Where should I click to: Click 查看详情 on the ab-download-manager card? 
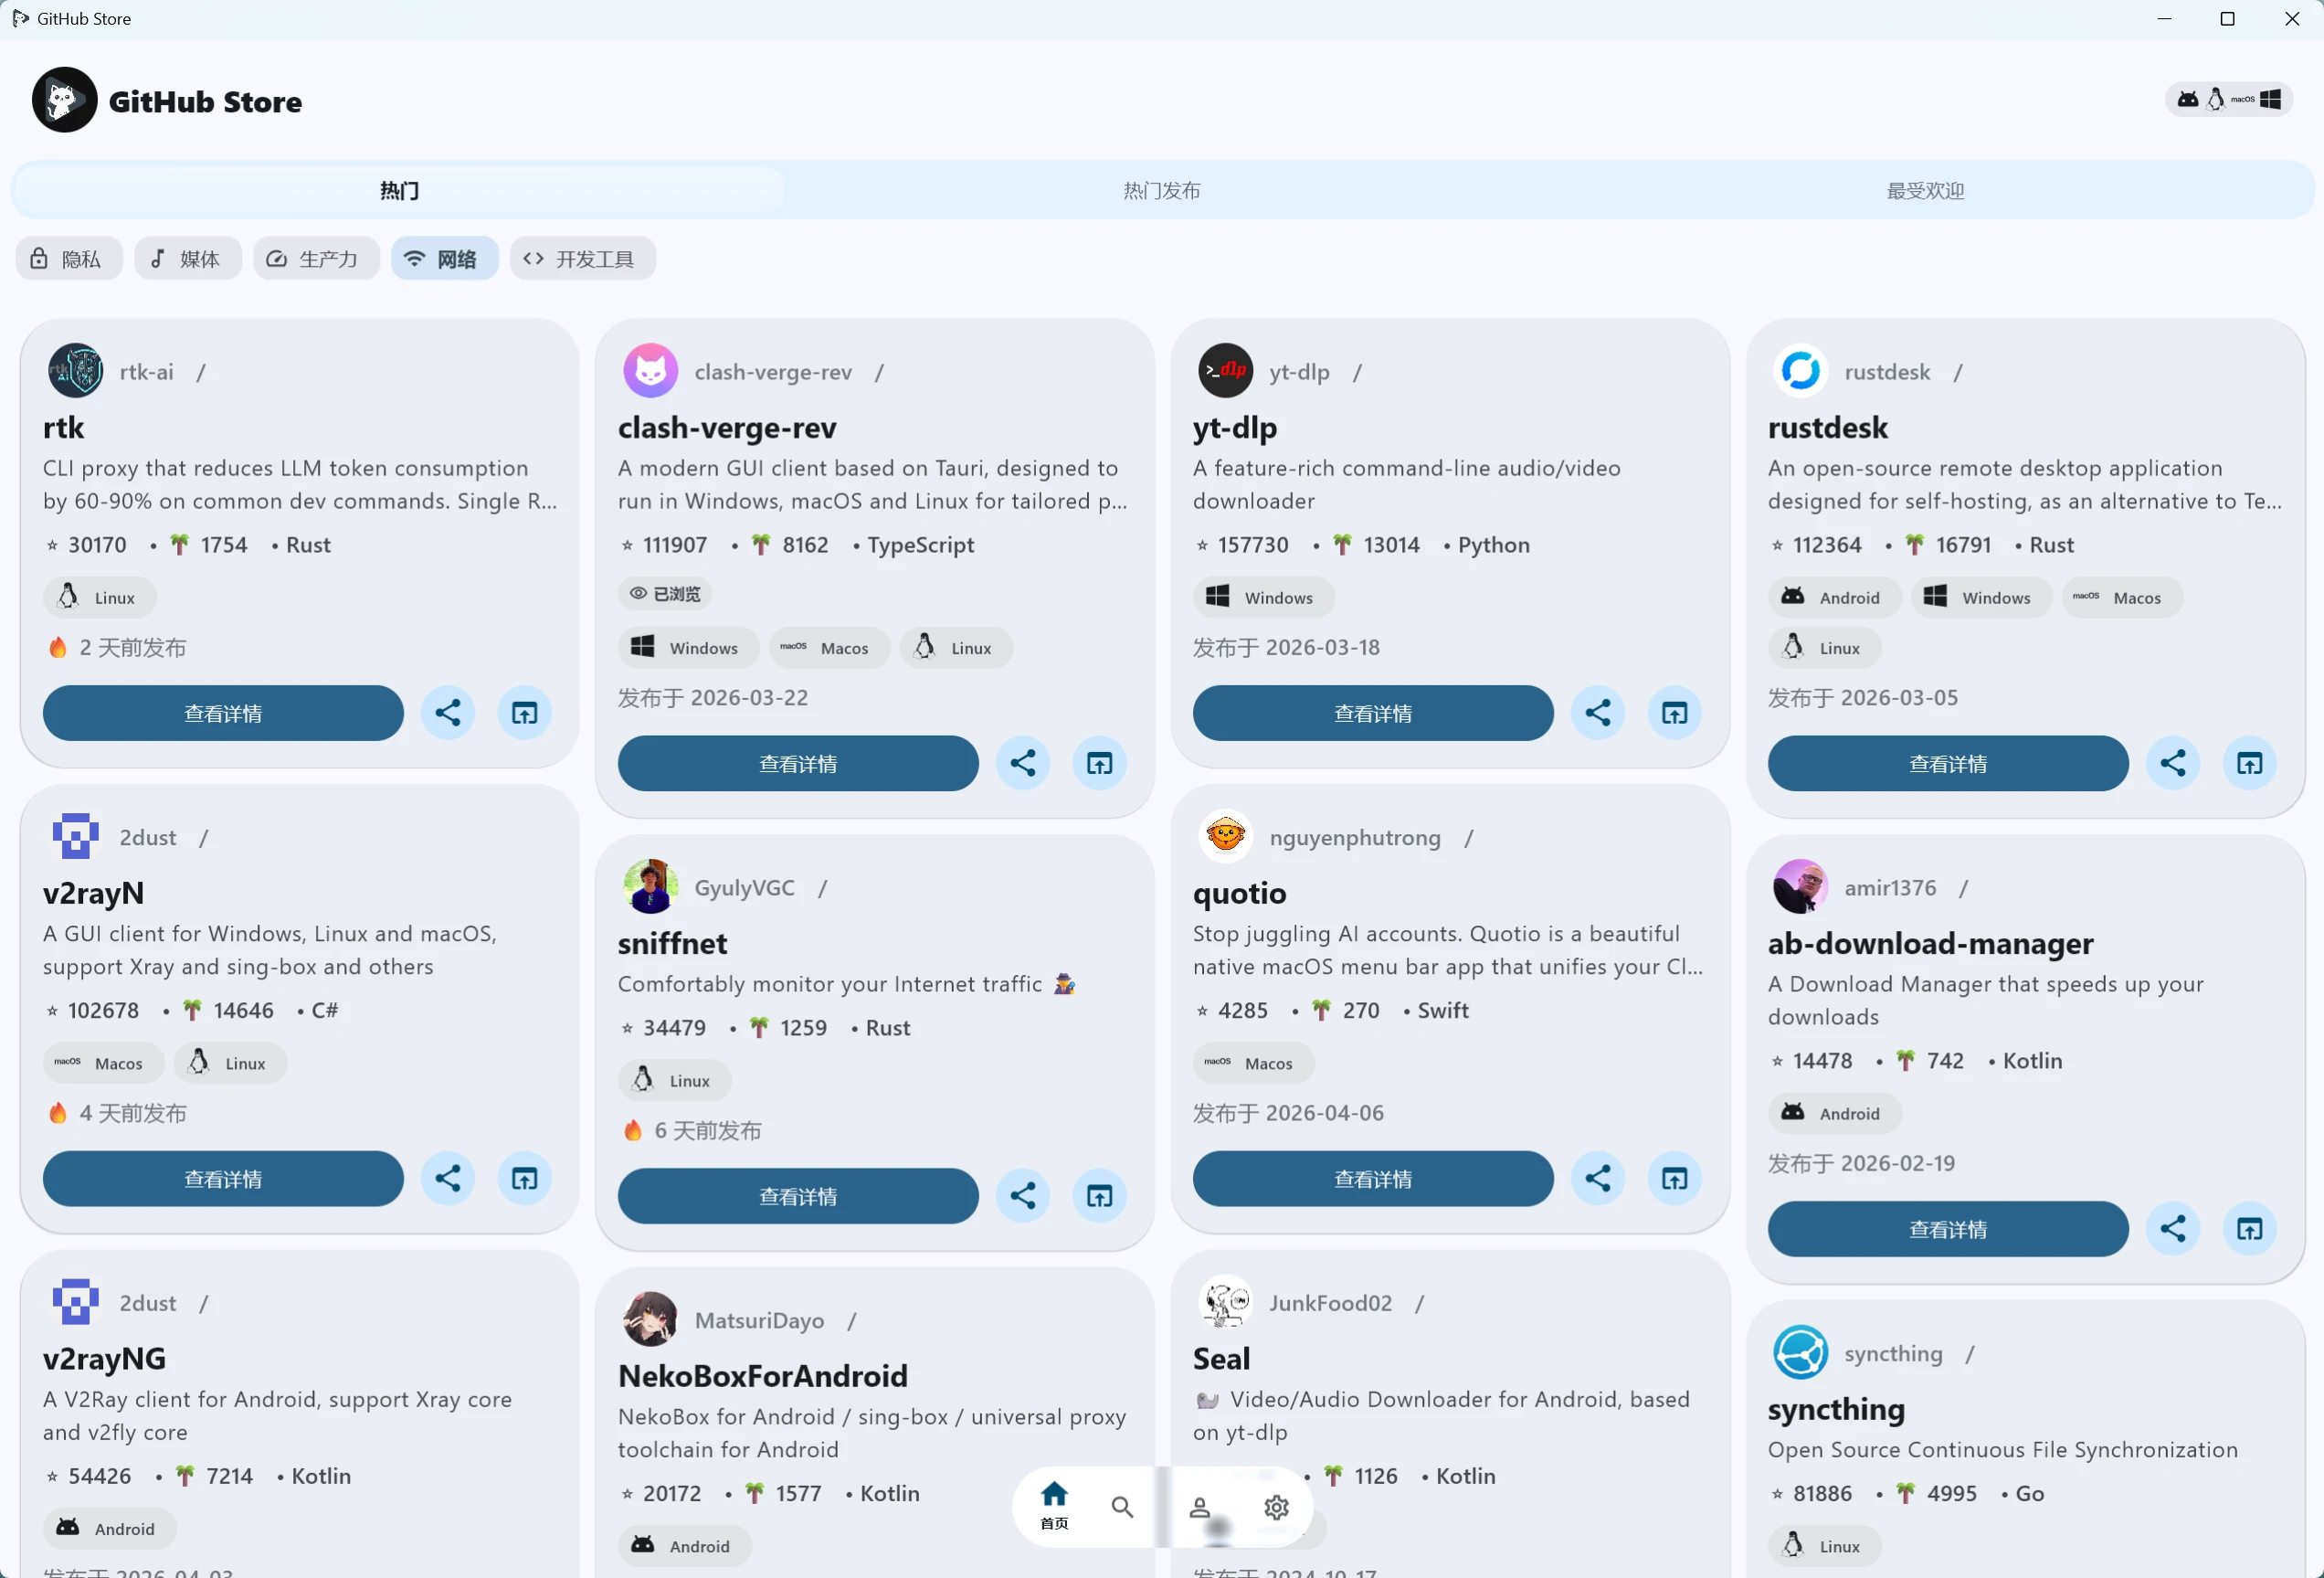pyautogui.click(x=1946, y=1229)
